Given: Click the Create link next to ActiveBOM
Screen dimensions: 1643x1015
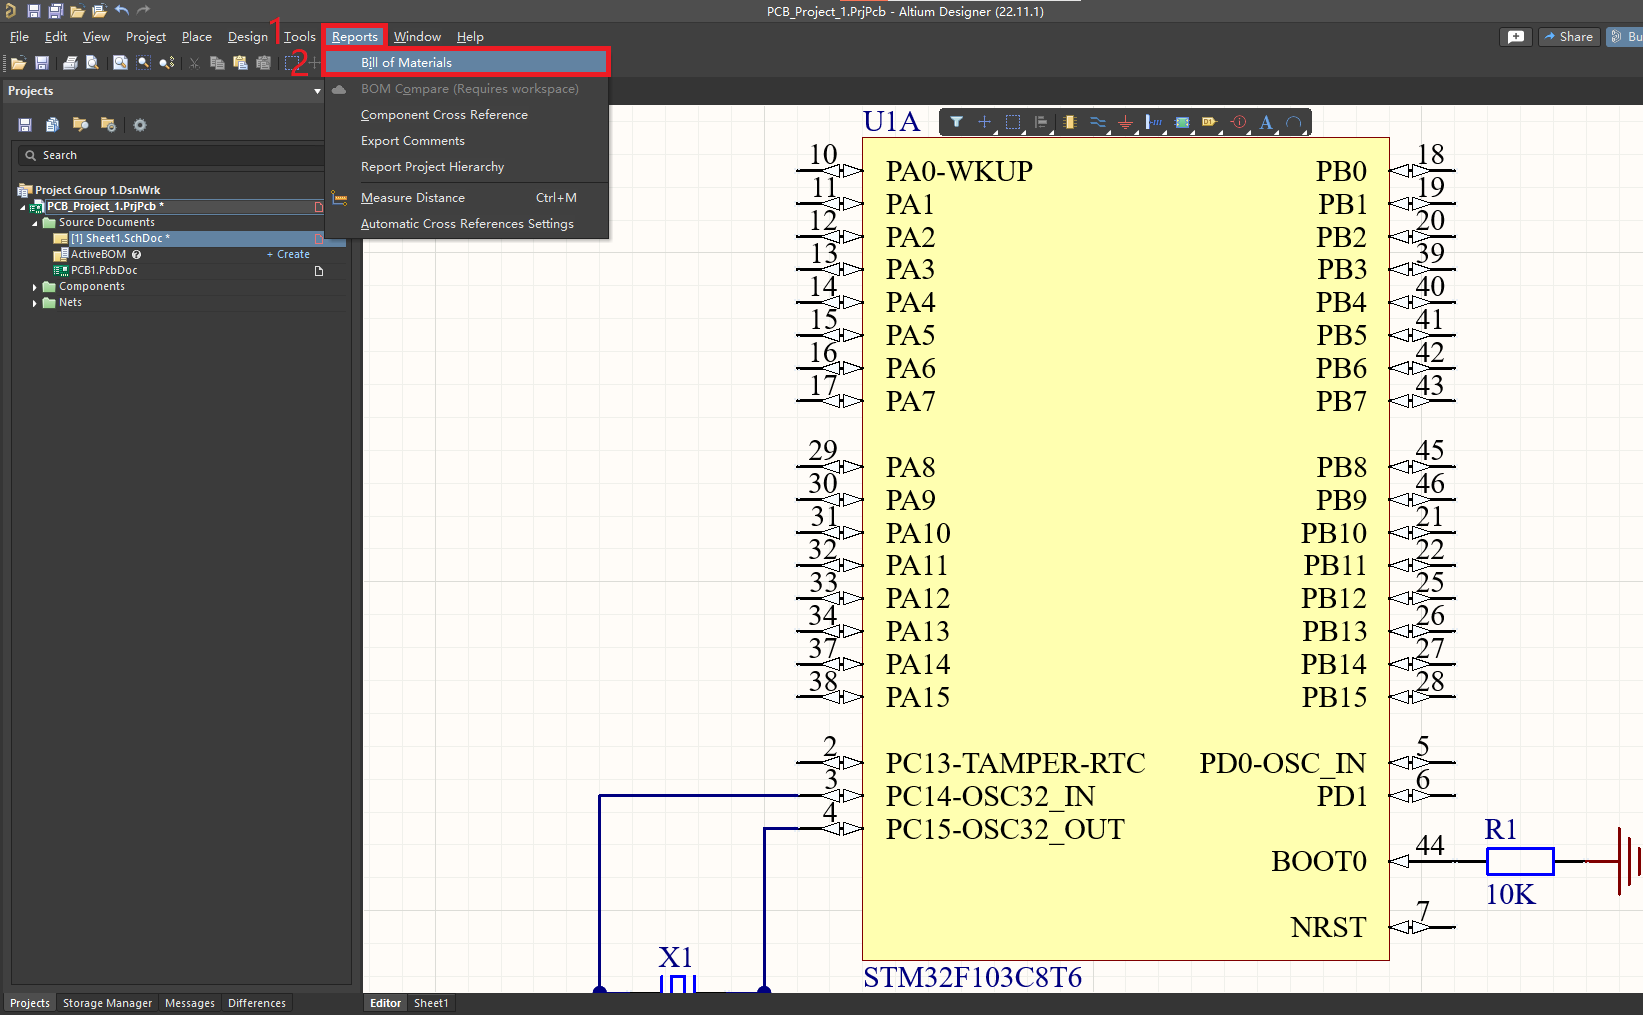Looking at the screenshot, I should coord(288,255).
